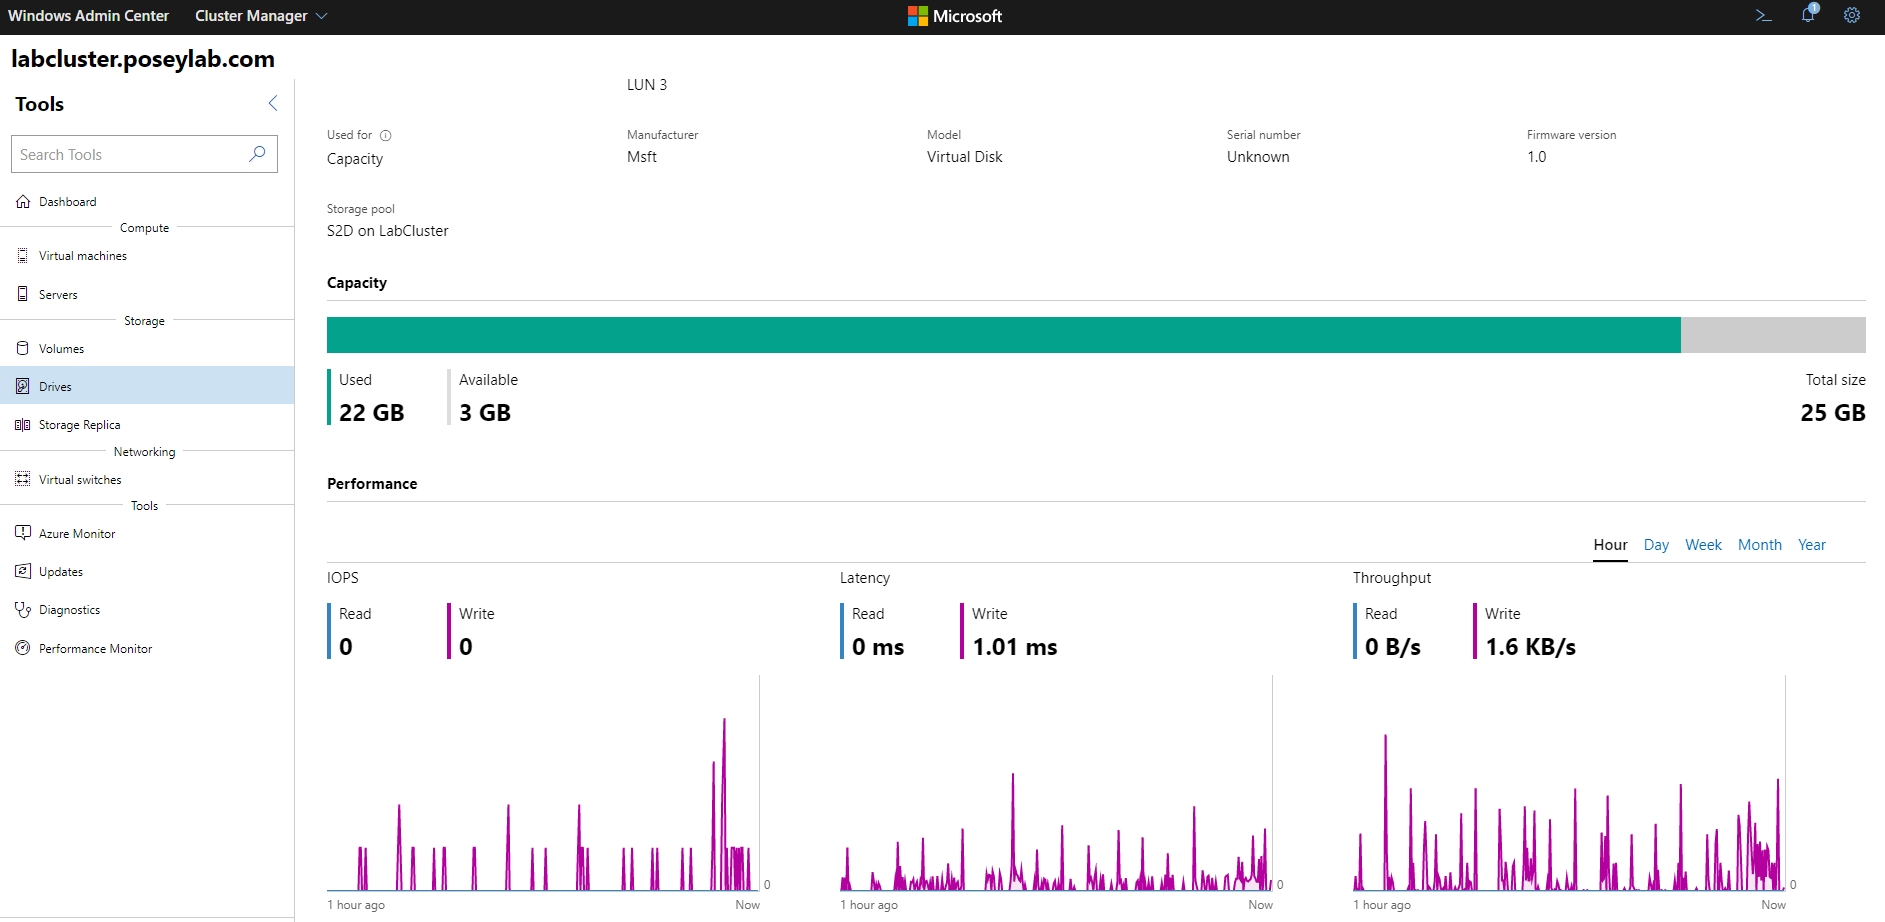
Task: Click inside the Search Tools field
Action: pyautogui.click(x=130, y=154)
